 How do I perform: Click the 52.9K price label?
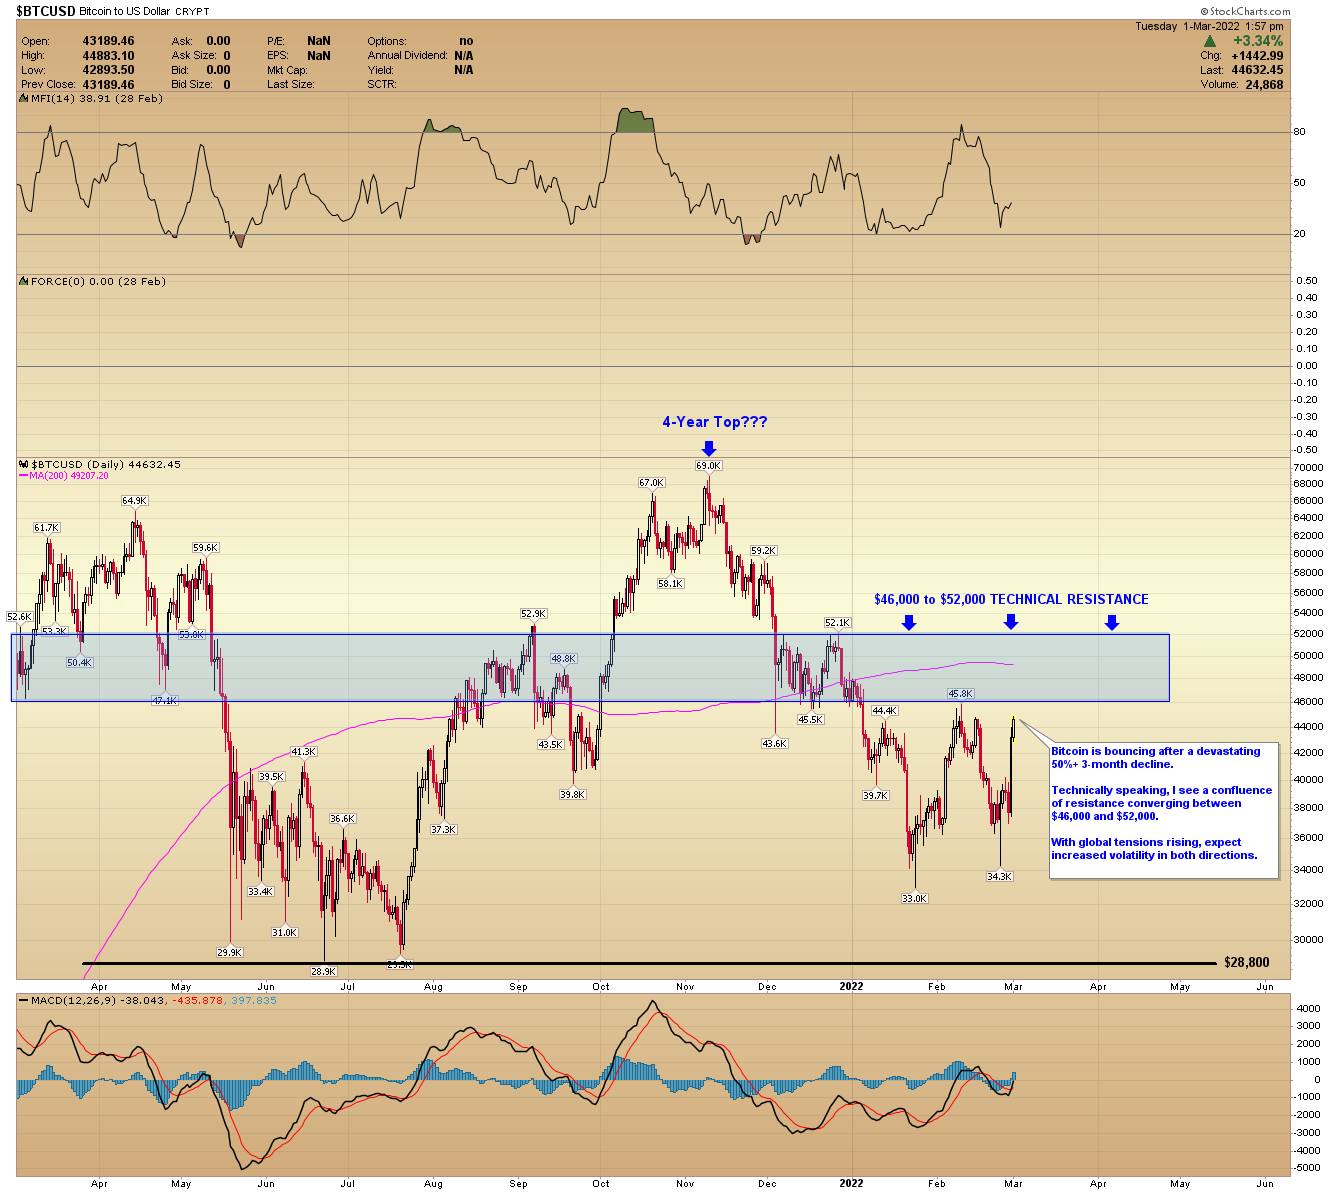pos(533,614)
